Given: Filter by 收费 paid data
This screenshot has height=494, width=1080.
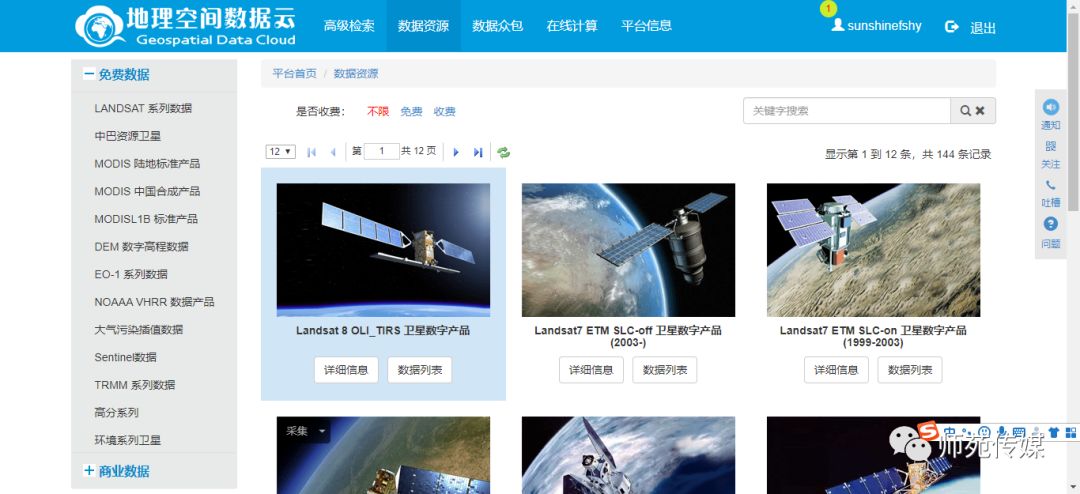Looking at the screenshot, I should 444,112.
